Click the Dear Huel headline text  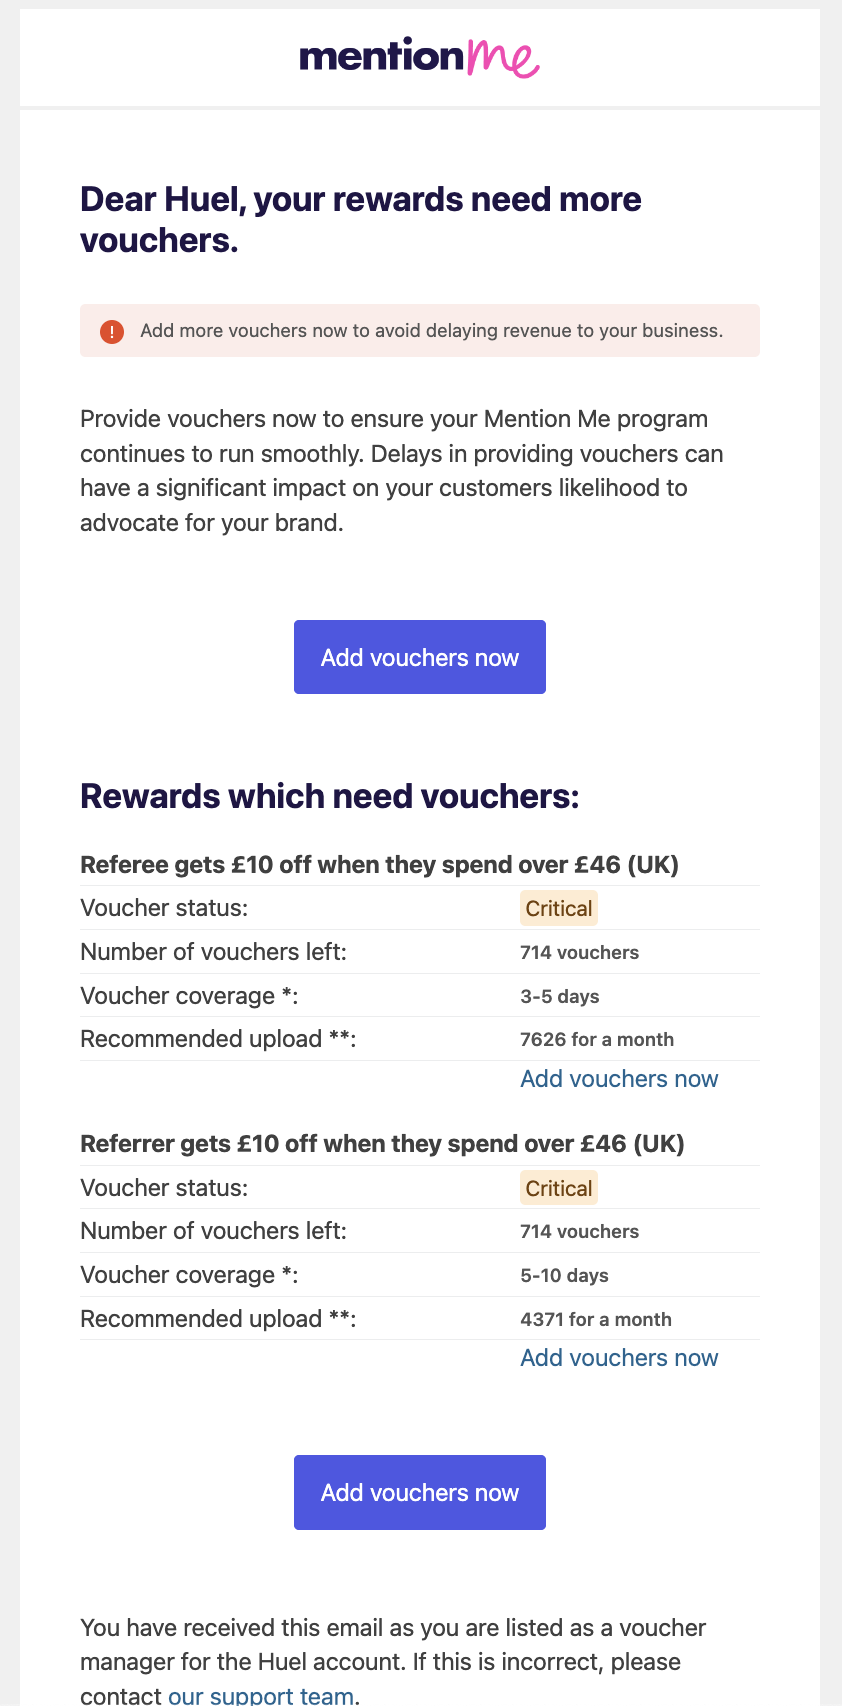(x=361, y=220)
